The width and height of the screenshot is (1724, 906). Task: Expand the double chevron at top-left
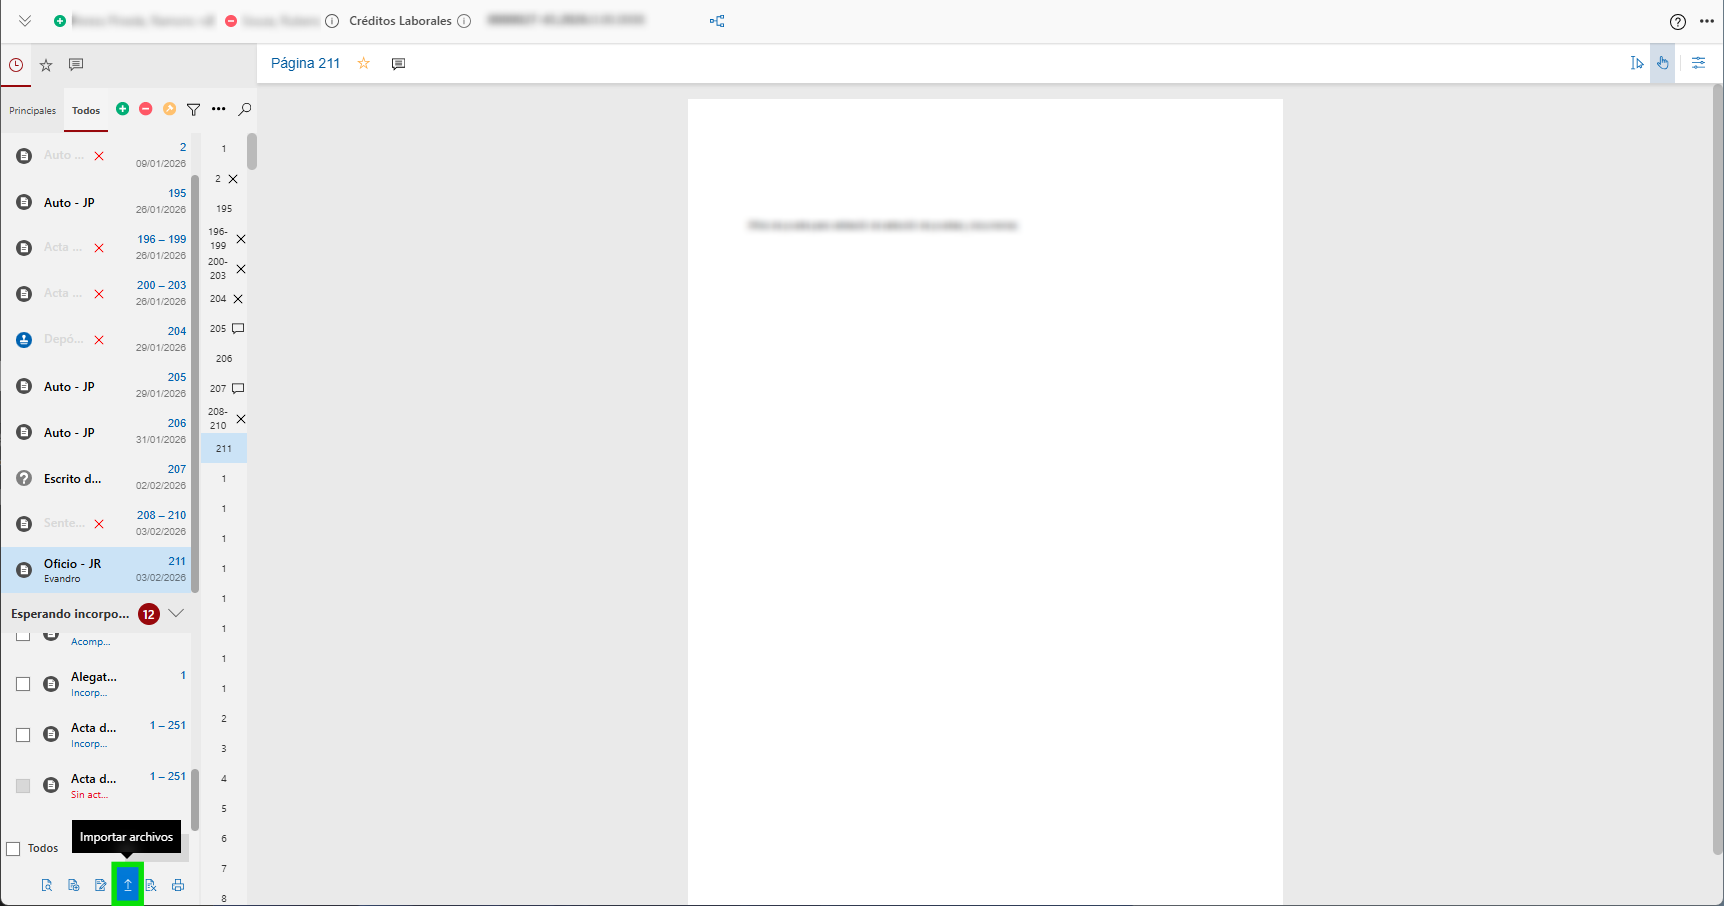[x=25, y=21]
